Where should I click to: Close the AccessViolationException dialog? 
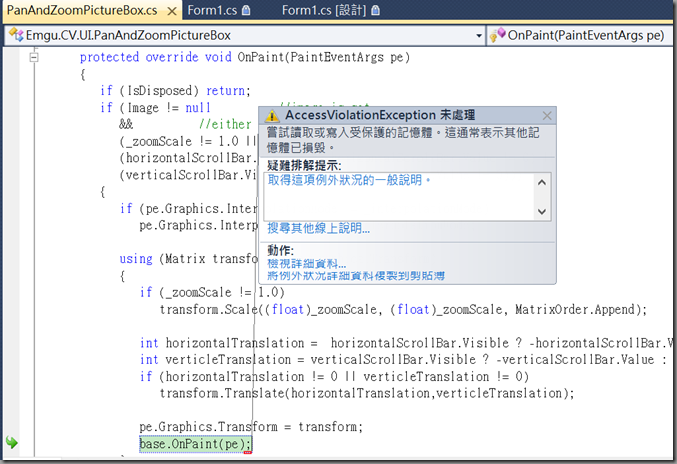pyautogui.click(x=547, y=116)
